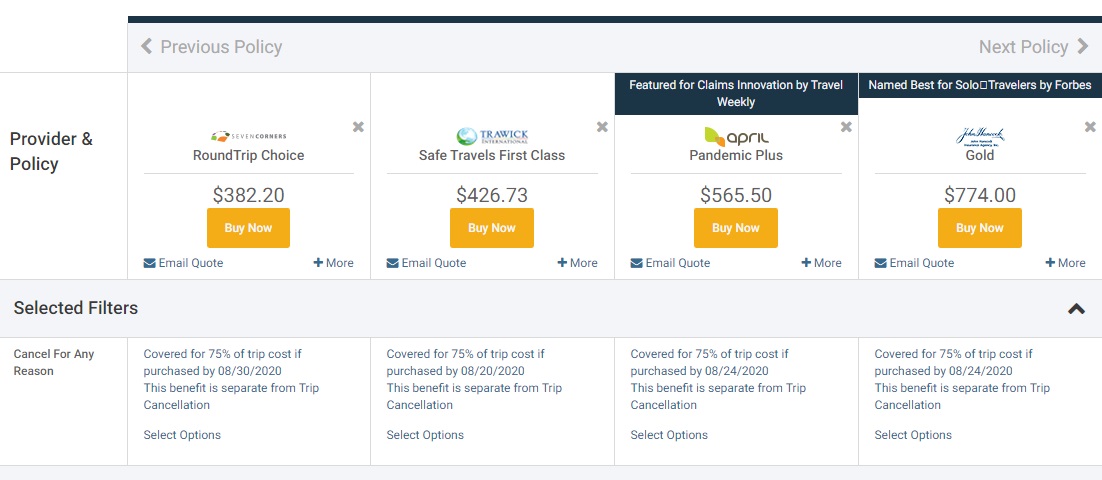
Task: Click the April provider logo
Action: click(x=736, y=136)
